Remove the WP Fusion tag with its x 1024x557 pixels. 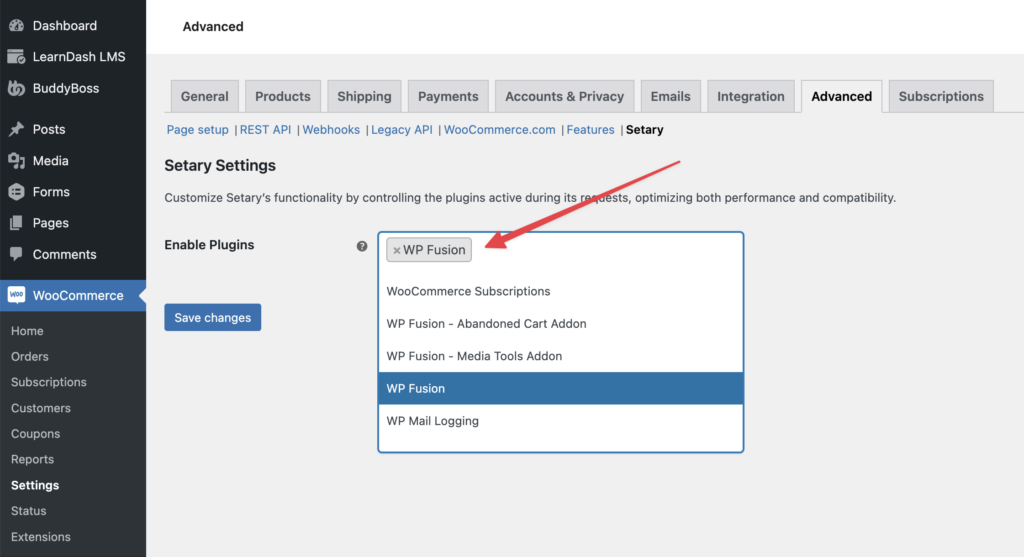pos(396,250)
